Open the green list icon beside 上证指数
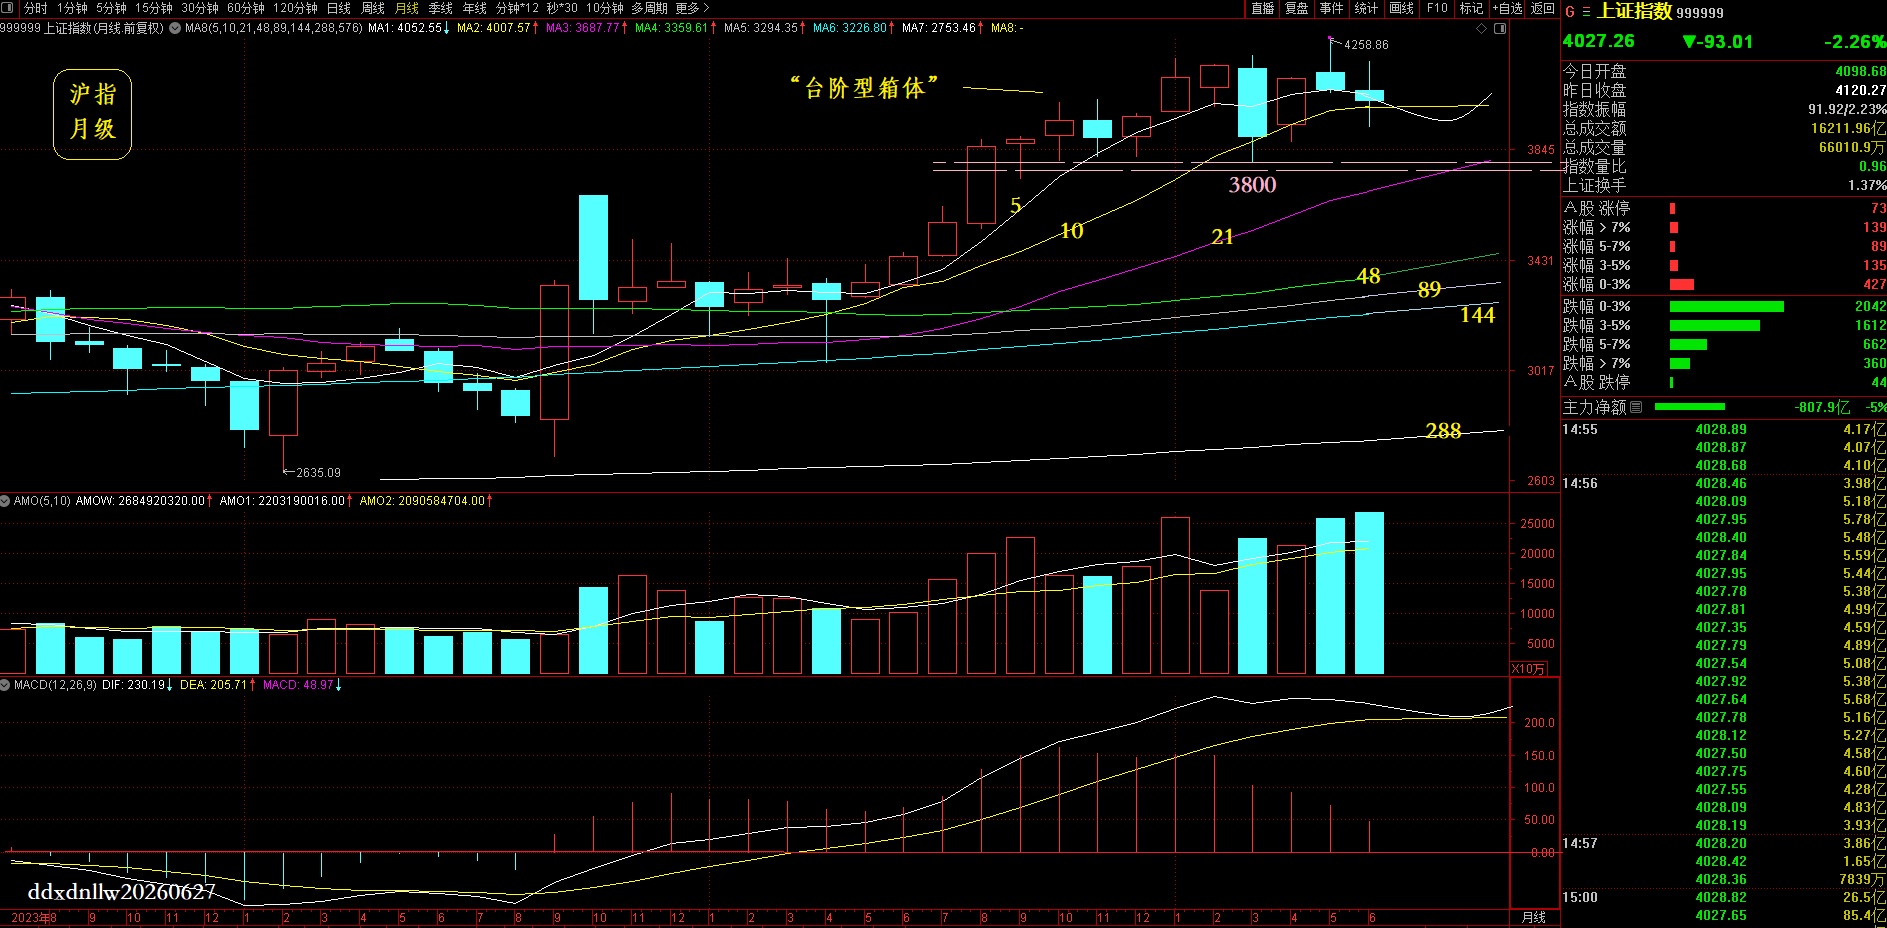The width and height of the screenshot is (1887, 928). click(1586, 12)
